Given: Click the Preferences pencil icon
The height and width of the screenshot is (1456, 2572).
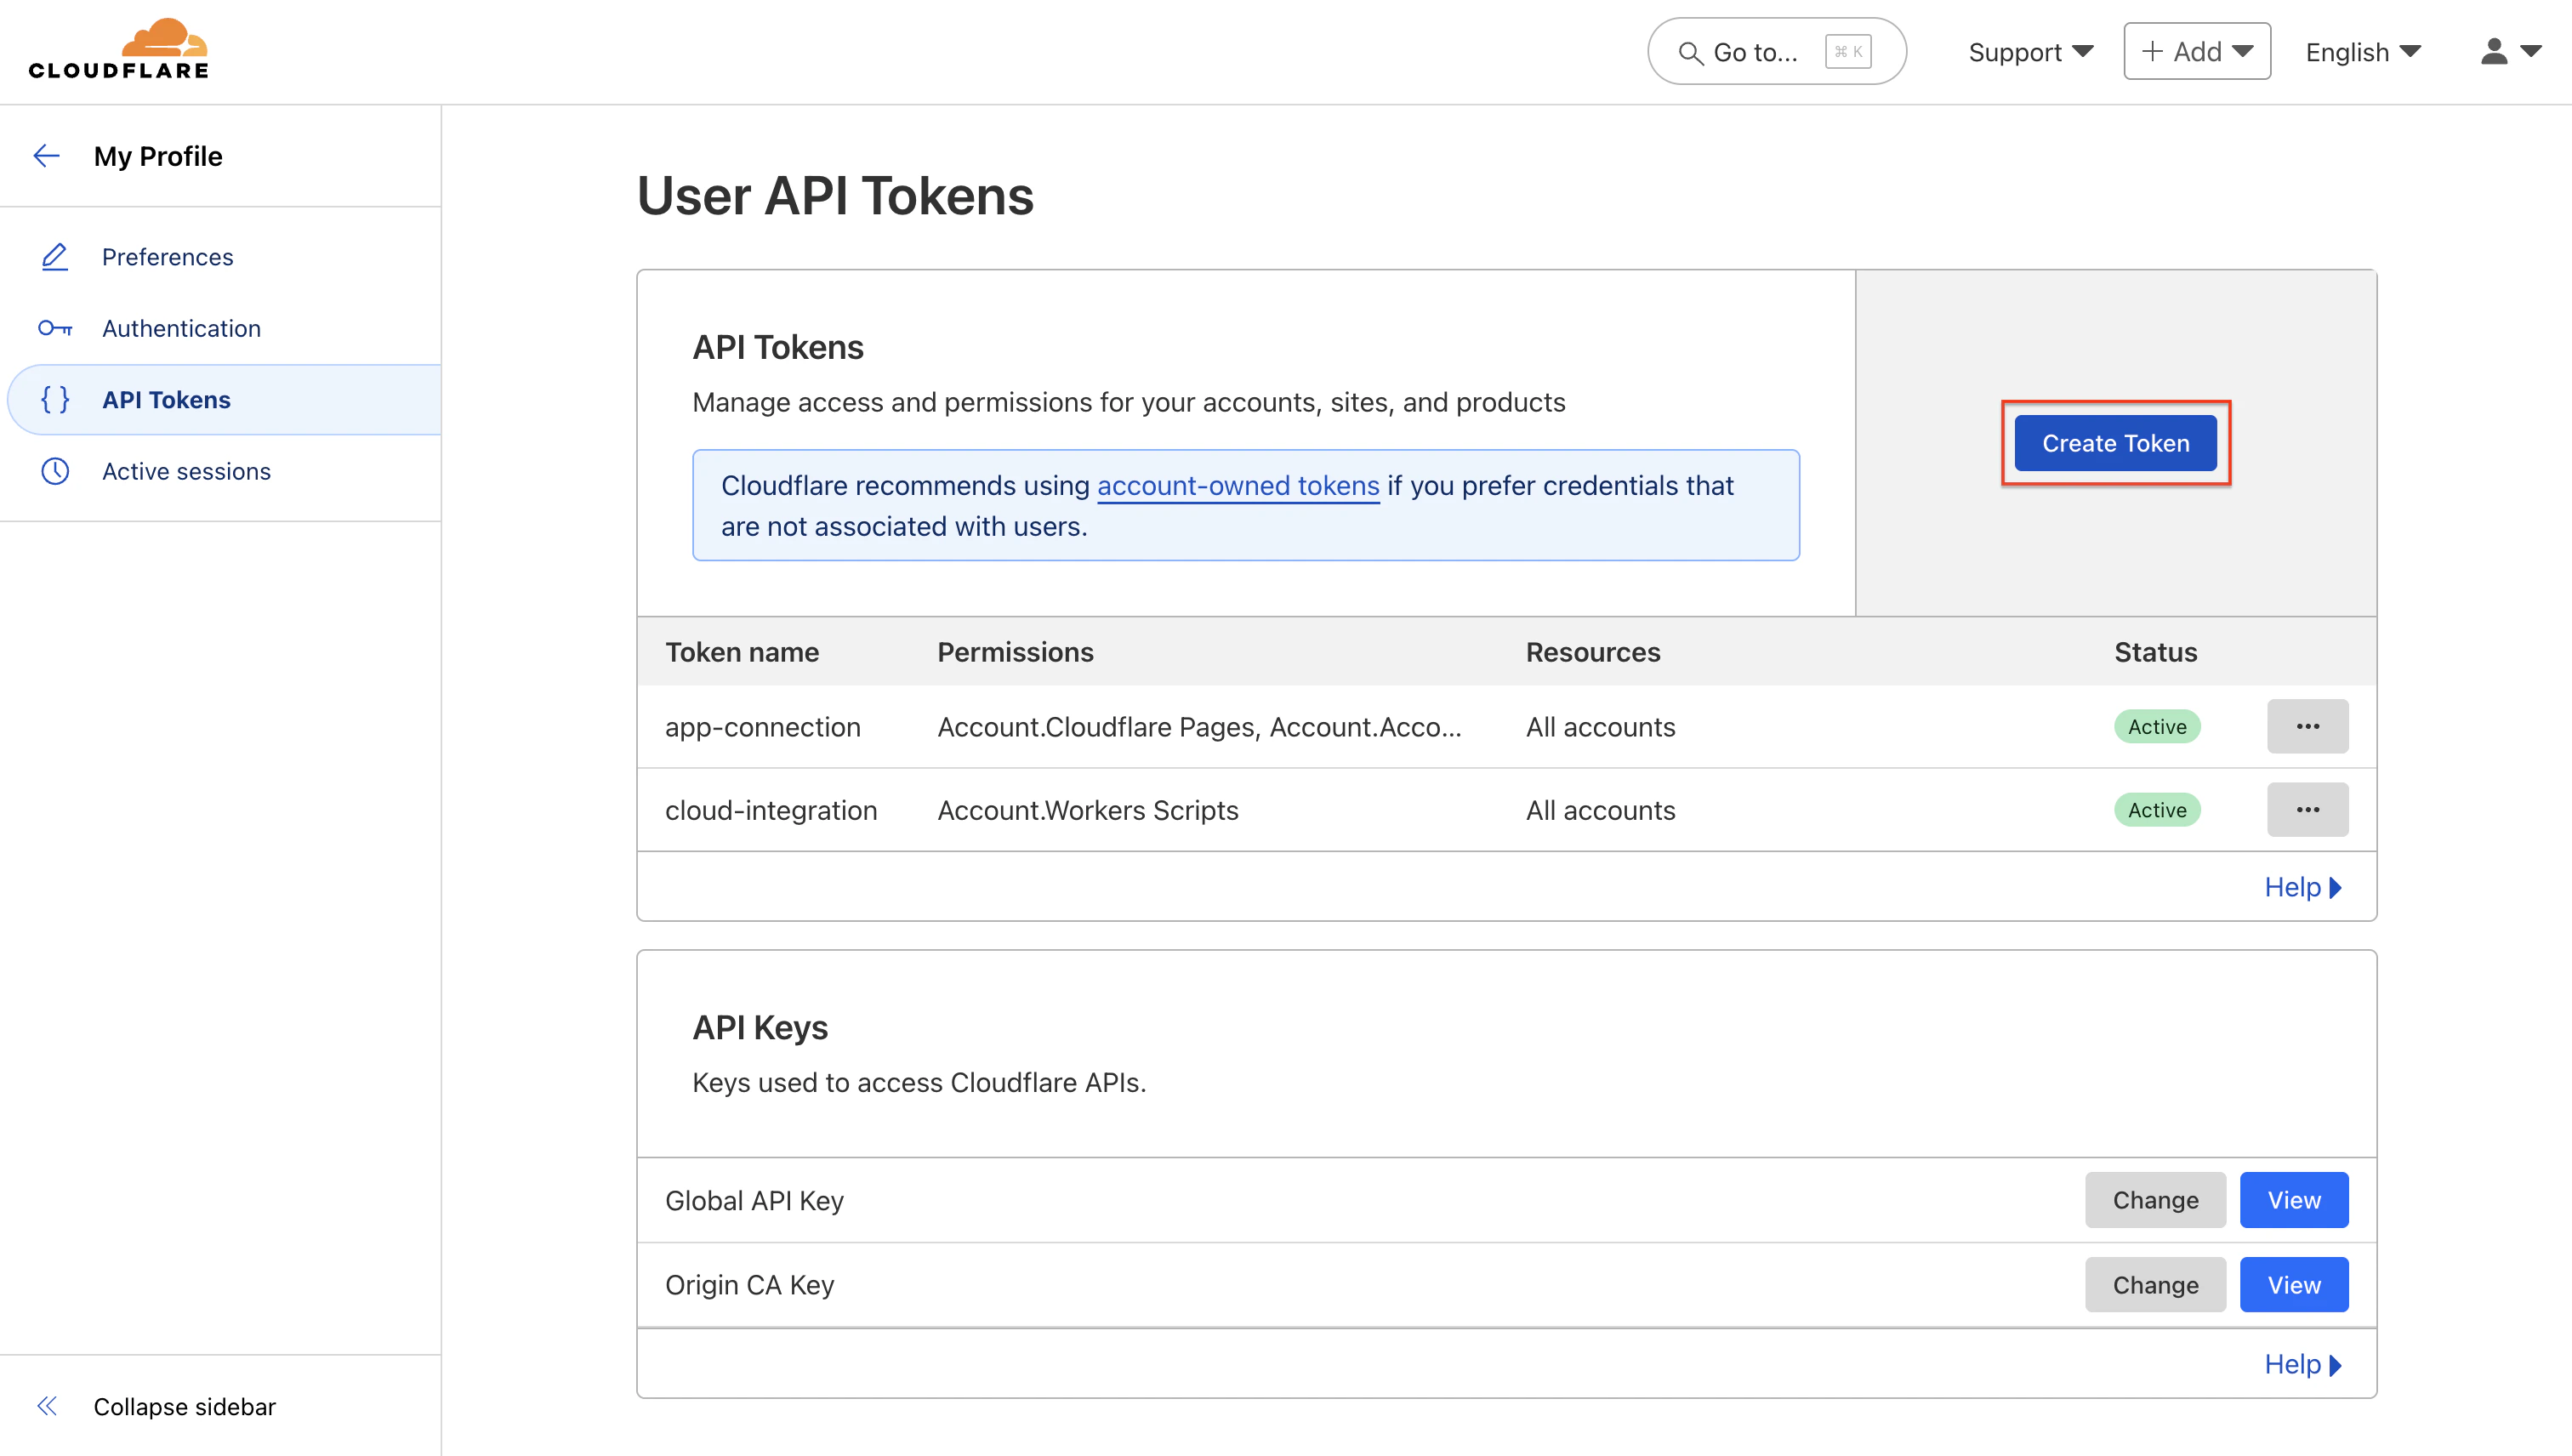Looking at the screenshot, I should [x=55, y=257].
